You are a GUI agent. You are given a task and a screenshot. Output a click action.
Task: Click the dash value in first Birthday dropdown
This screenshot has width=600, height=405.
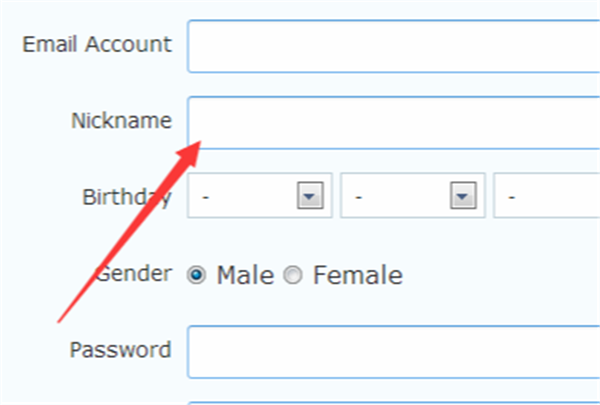pyautogui.click(x=206, y=195)
